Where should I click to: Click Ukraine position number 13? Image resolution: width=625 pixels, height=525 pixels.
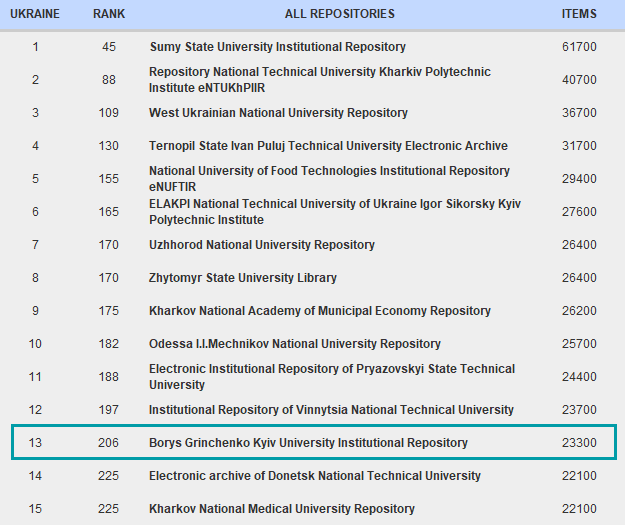click(x=35, y=443)
